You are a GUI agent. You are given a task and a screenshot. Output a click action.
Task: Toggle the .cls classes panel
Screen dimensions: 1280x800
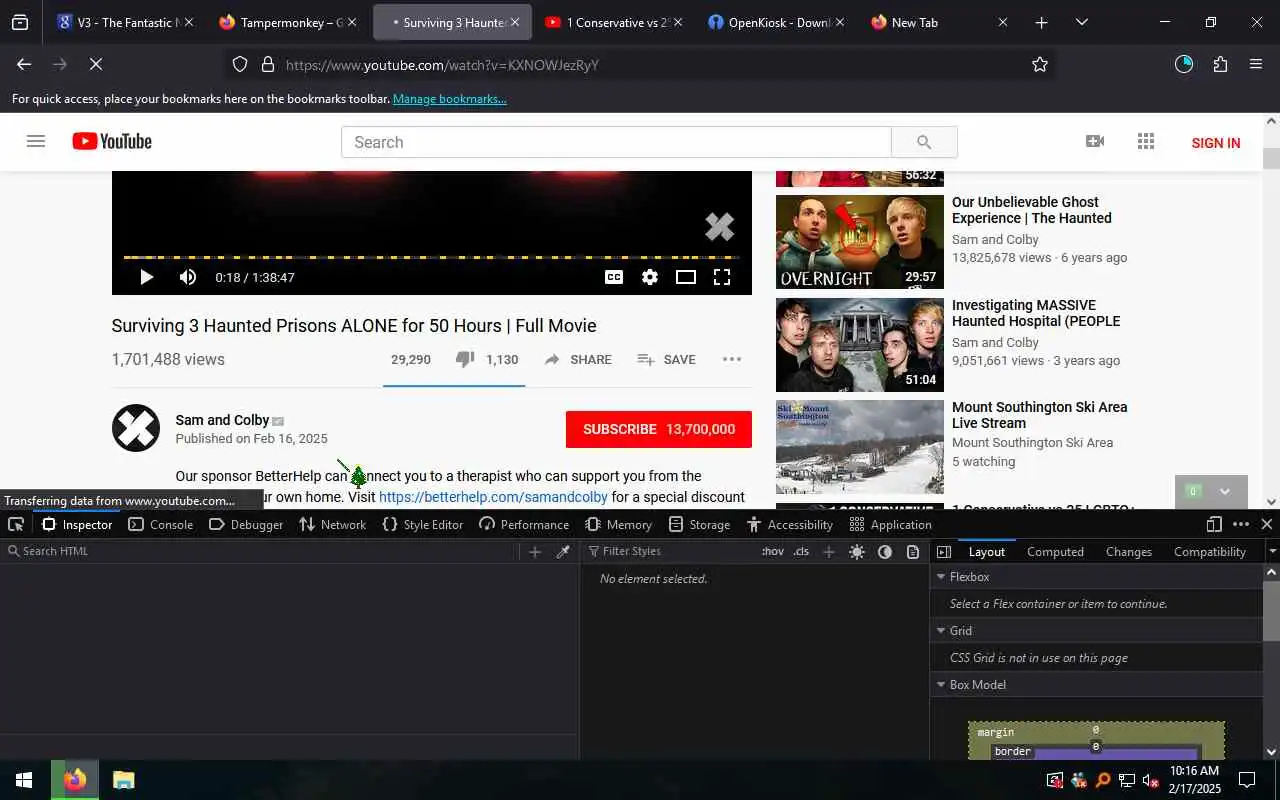tap(801, 551)
